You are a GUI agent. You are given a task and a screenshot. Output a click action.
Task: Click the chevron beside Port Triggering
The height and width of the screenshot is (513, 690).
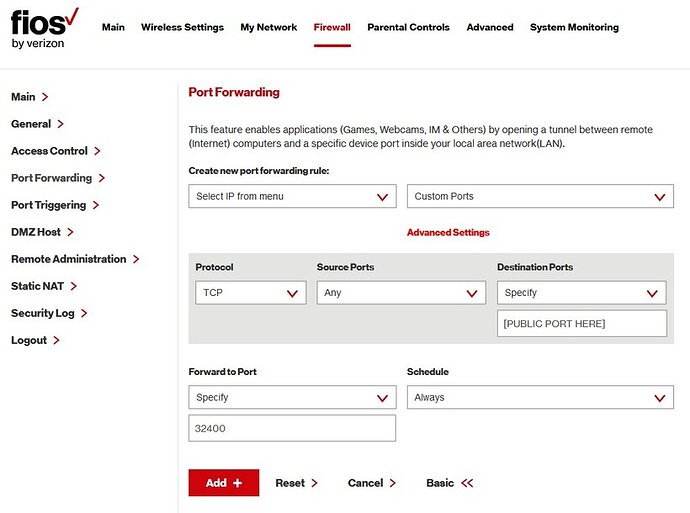tap(96, 205)
